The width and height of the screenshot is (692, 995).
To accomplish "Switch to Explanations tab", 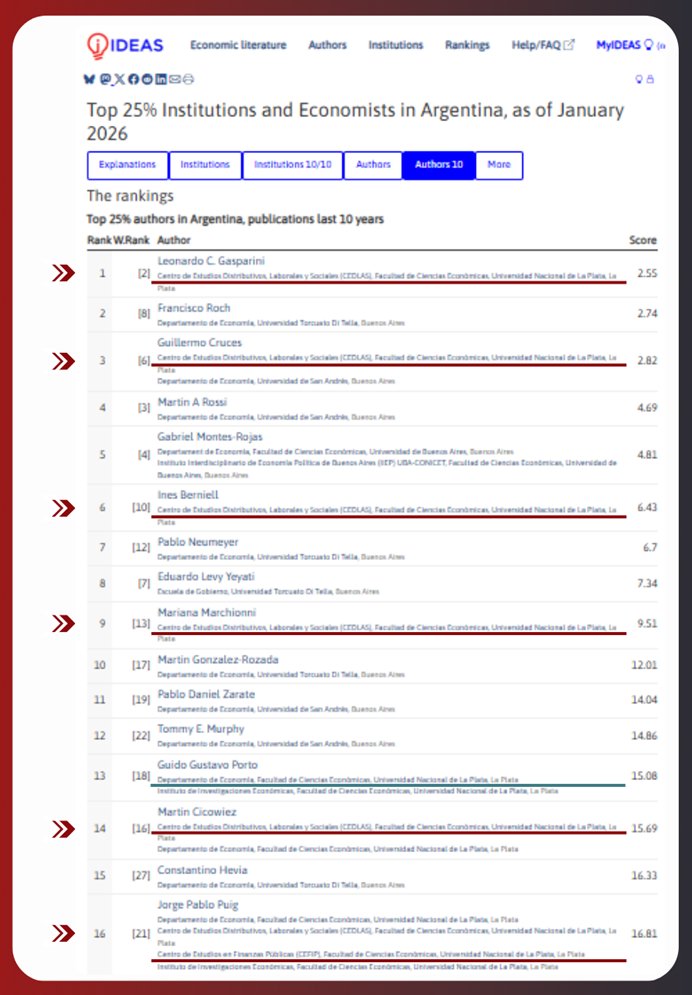I will [127, 165].
